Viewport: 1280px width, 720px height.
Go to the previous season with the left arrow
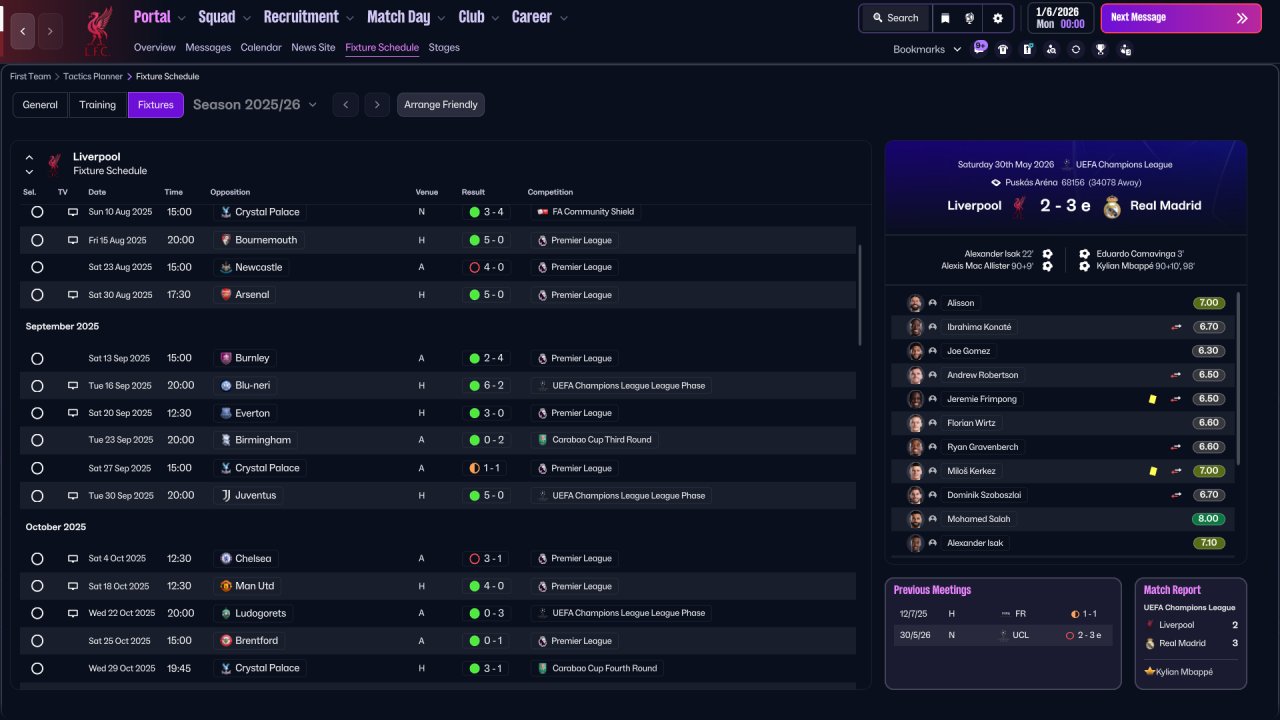pos(345,105)
